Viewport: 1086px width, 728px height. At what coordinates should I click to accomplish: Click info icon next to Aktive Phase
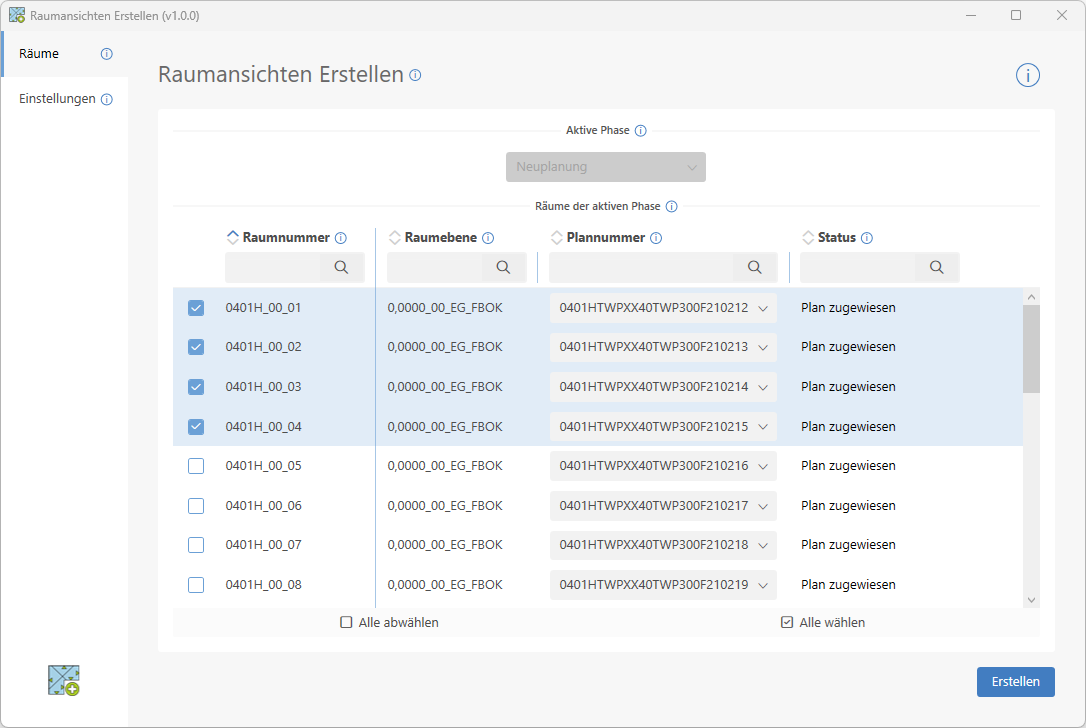641,131
